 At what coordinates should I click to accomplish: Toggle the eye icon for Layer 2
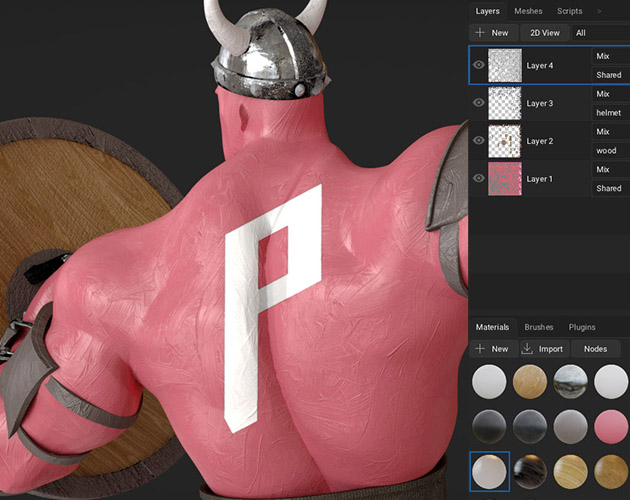click(x=479, y=140)
